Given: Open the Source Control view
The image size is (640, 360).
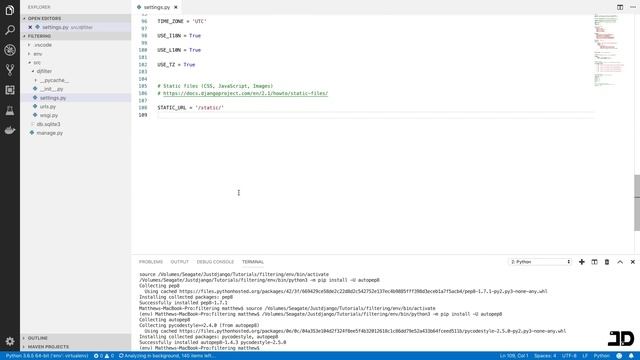Looking at the screenshot, I should [x=10, y=70].
